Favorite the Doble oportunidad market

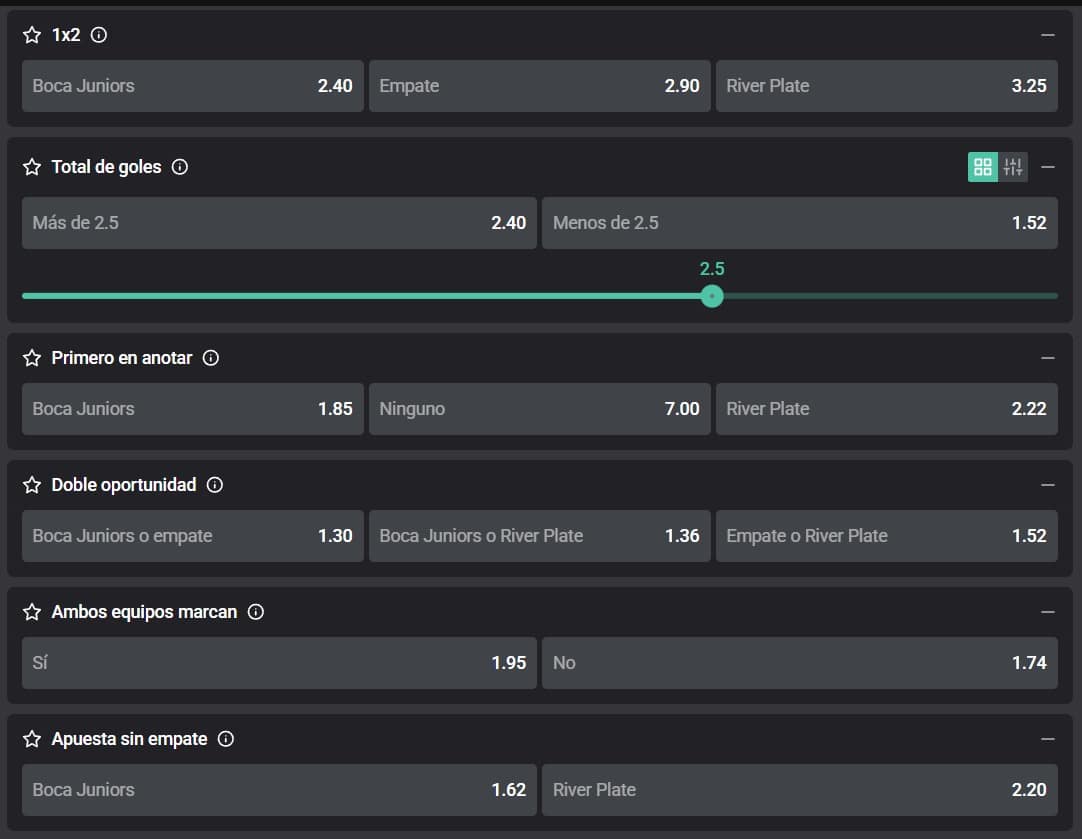pyautogui.click(x=32, y=485)
